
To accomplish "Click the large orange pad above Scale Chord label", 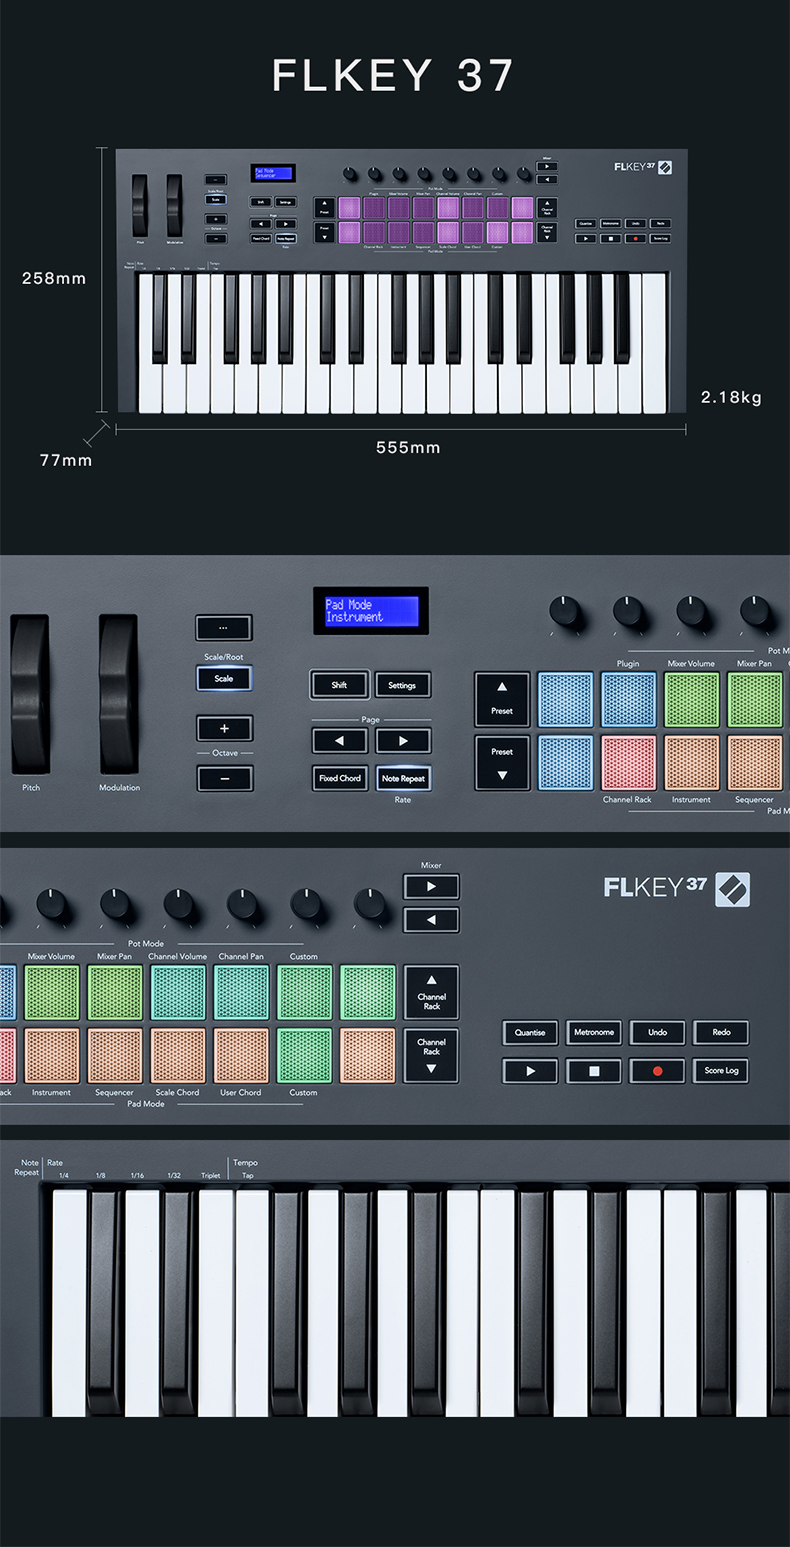I will (x=178, y=1055).
